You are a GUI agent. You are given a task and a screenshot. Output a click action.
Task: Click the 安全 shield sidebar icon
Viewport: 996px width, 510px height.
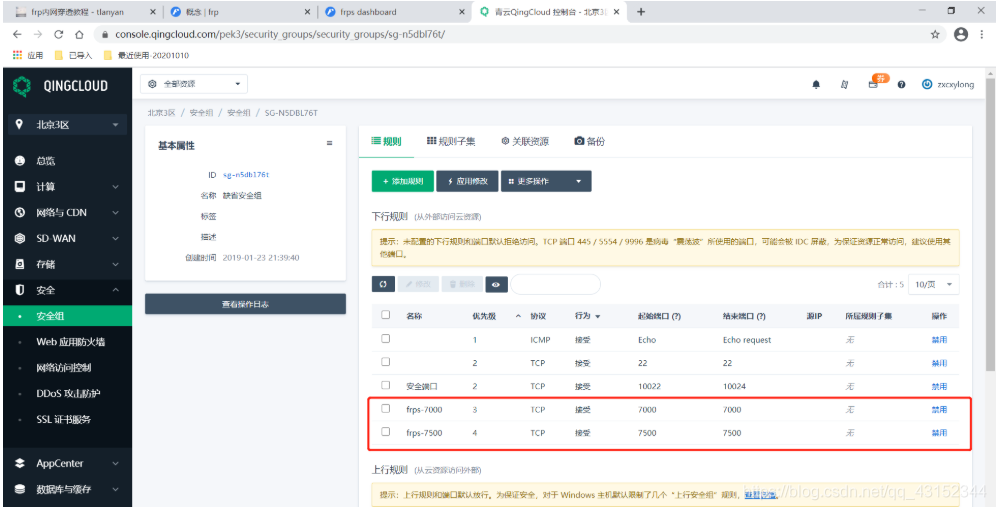tap(20, 290)
